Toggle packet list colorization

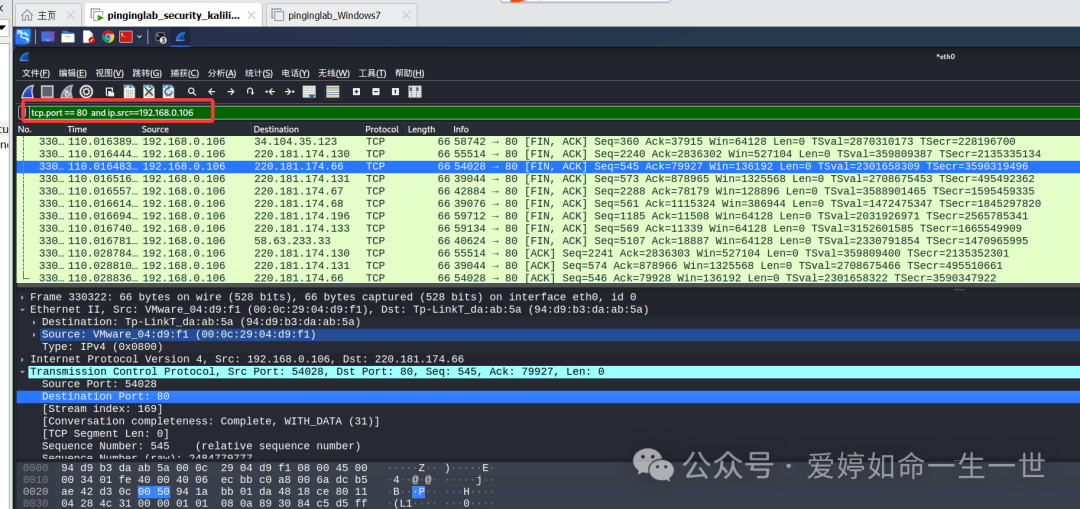point(333,92)
